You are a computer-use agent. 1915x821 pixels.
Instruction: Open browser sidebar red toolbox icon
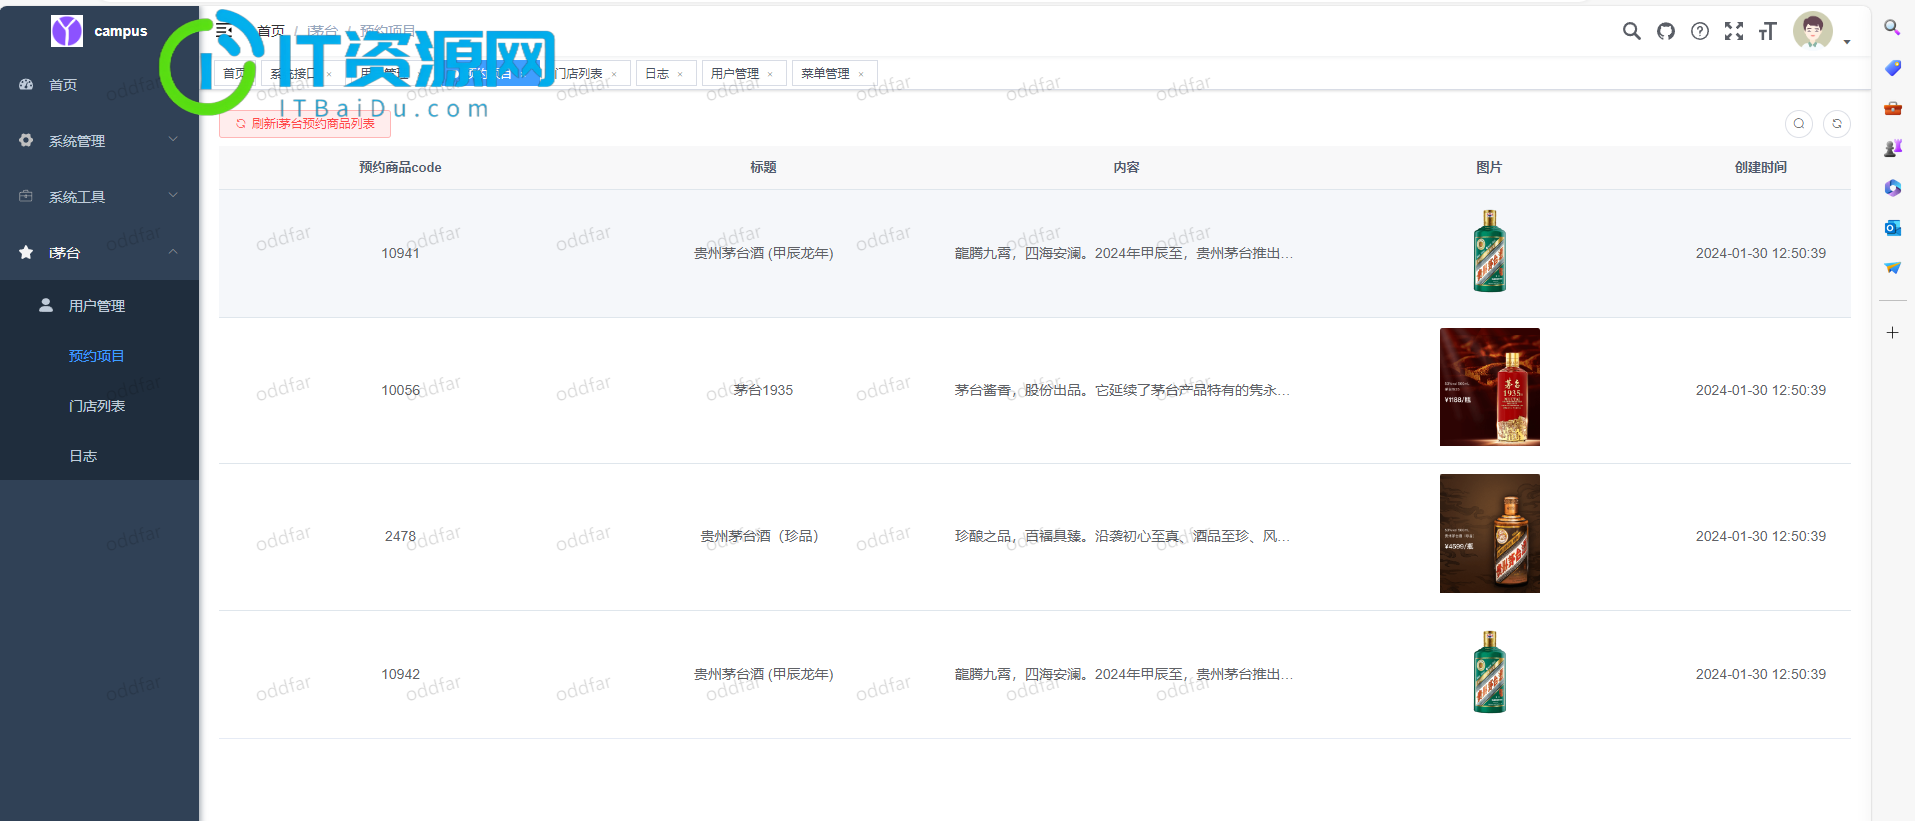1892,108
